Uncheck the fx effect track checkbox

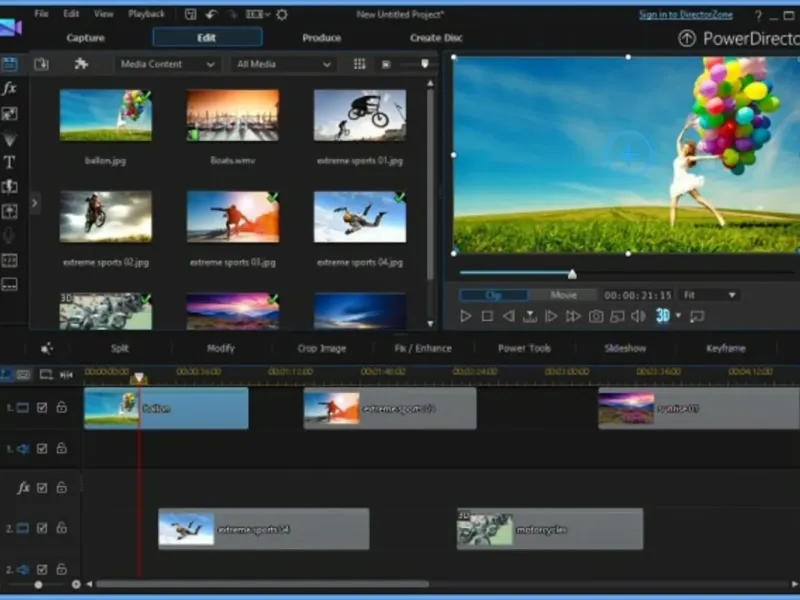pyautogui.click(x=42, y=488)
